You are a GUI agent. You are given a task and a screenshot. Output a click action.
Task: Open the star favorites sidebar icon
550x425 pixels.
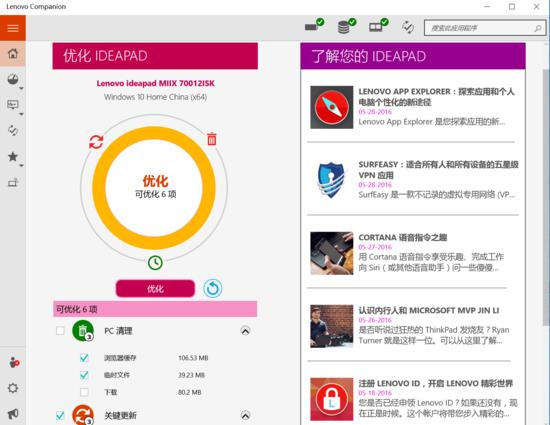pyautogui.click(x=13, y=156)
